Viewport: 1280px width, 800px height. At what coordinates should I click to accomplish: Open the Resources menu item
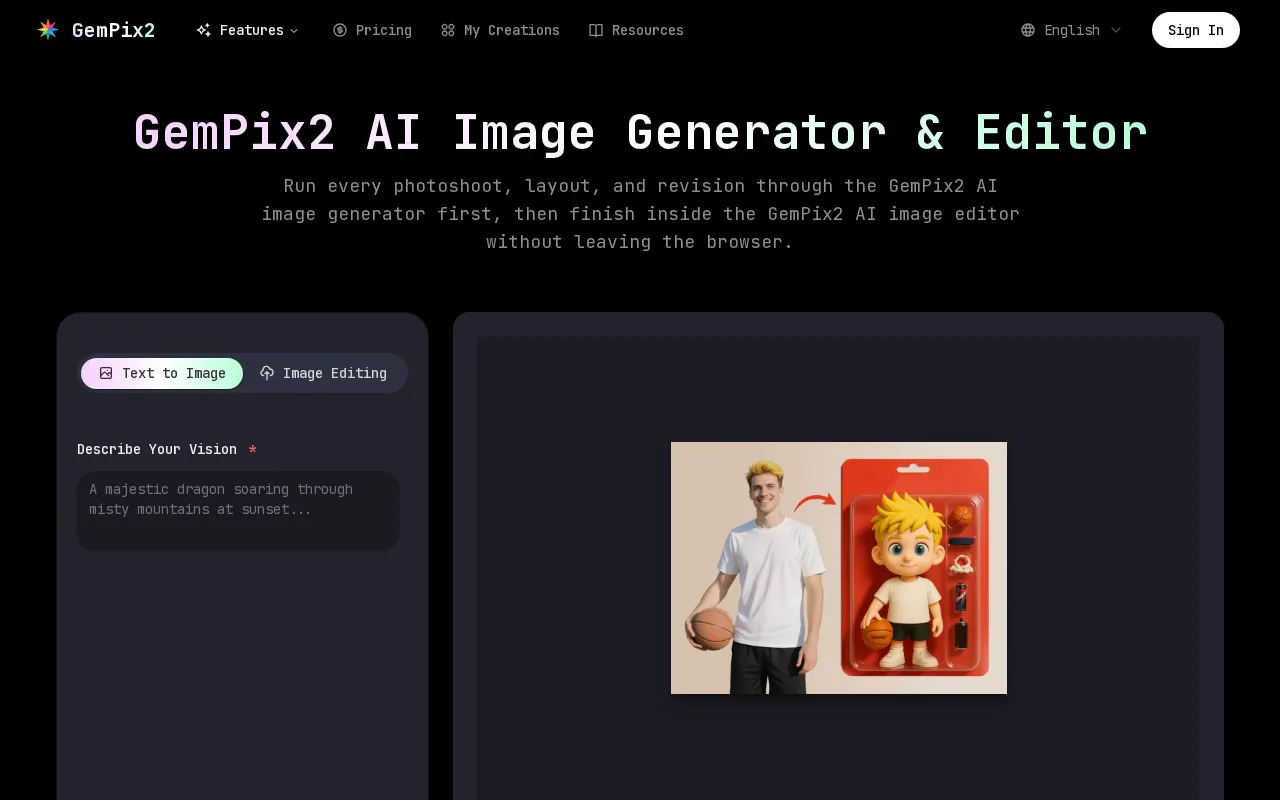(x=636, y=30)
